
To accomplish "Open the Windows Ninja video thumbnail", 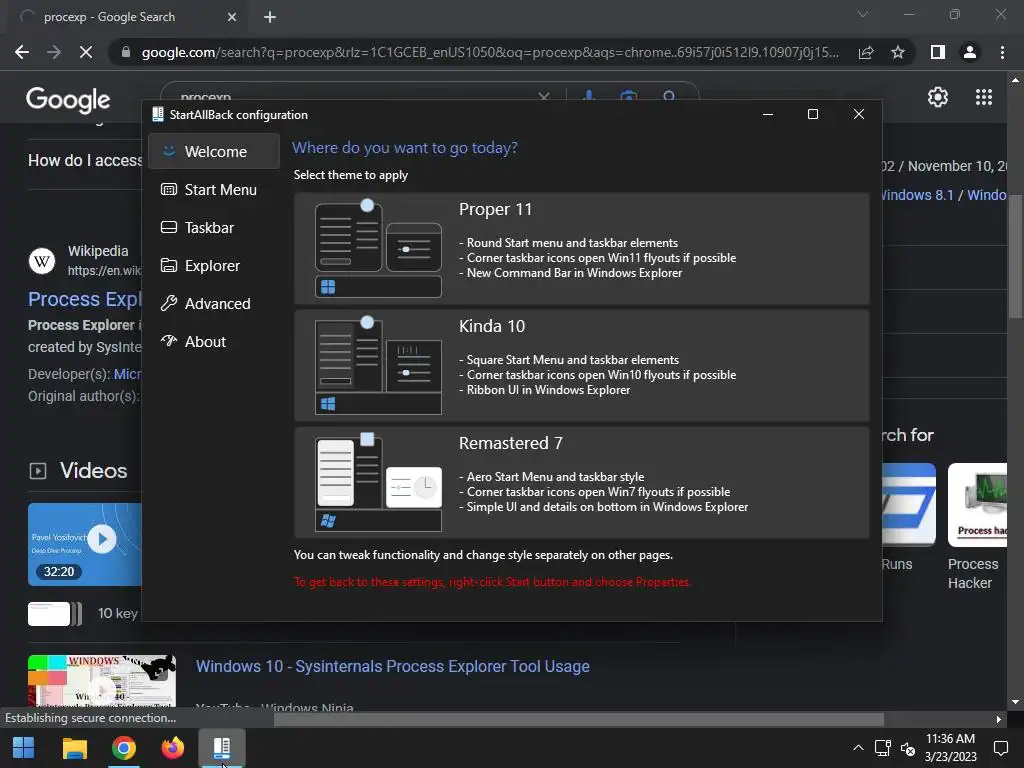I will click(101, 680).
